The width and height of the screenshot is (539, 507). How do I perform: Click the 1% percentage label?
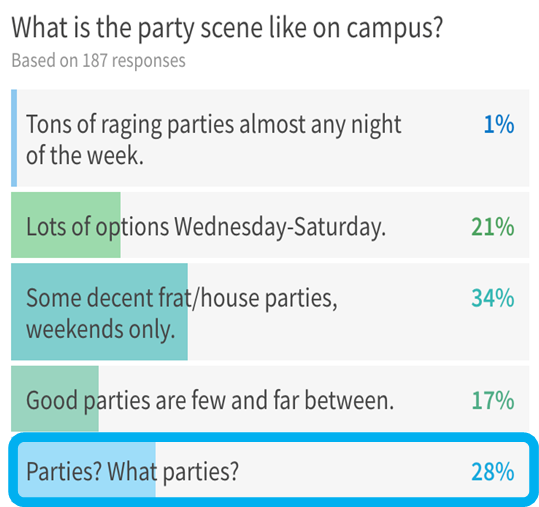[x=499, y=124]
